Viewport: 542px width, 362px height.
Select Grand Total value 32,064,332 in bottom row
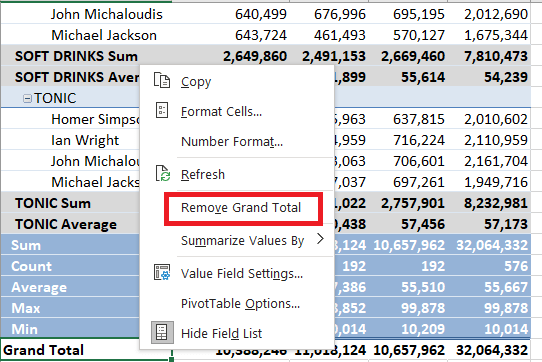click(492, 350)
